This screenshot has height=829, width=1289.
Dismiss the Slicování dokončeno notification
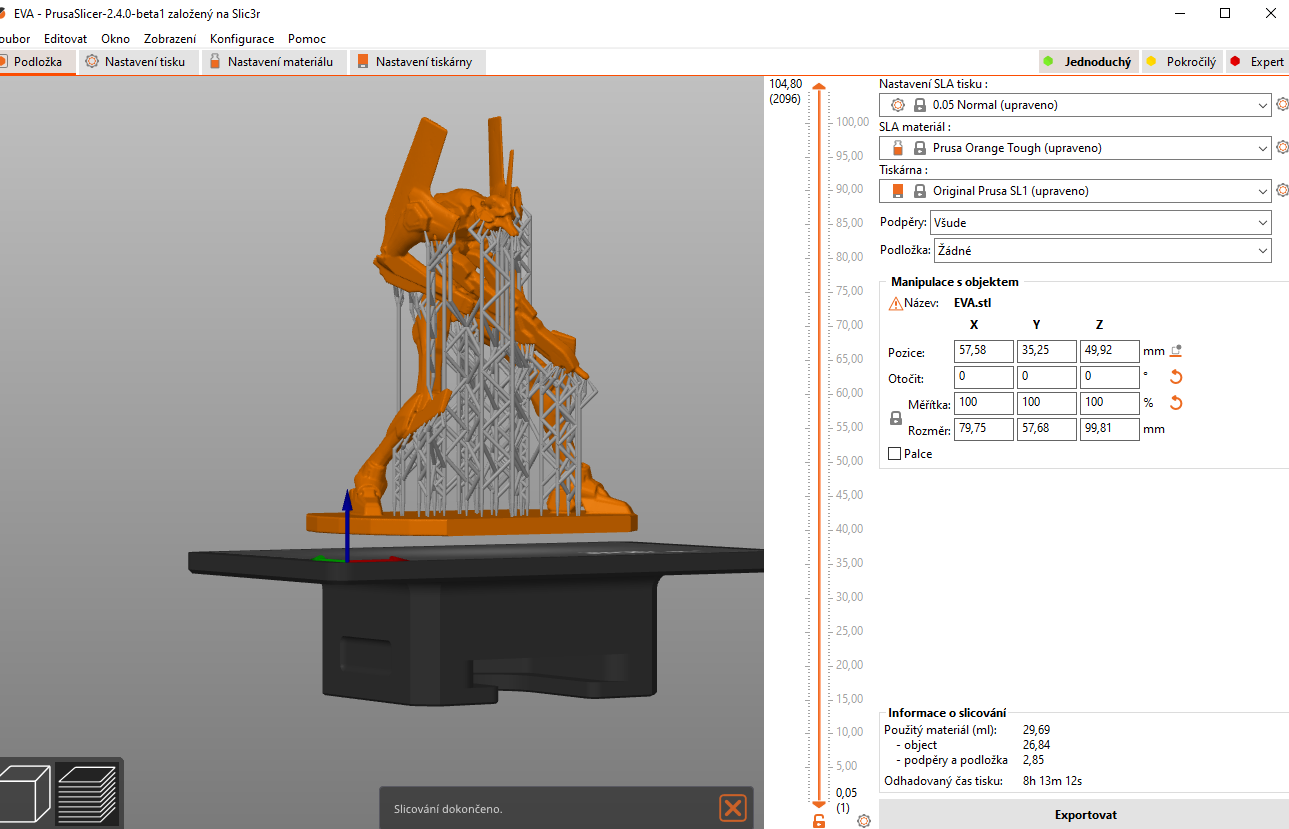[733, 808]
